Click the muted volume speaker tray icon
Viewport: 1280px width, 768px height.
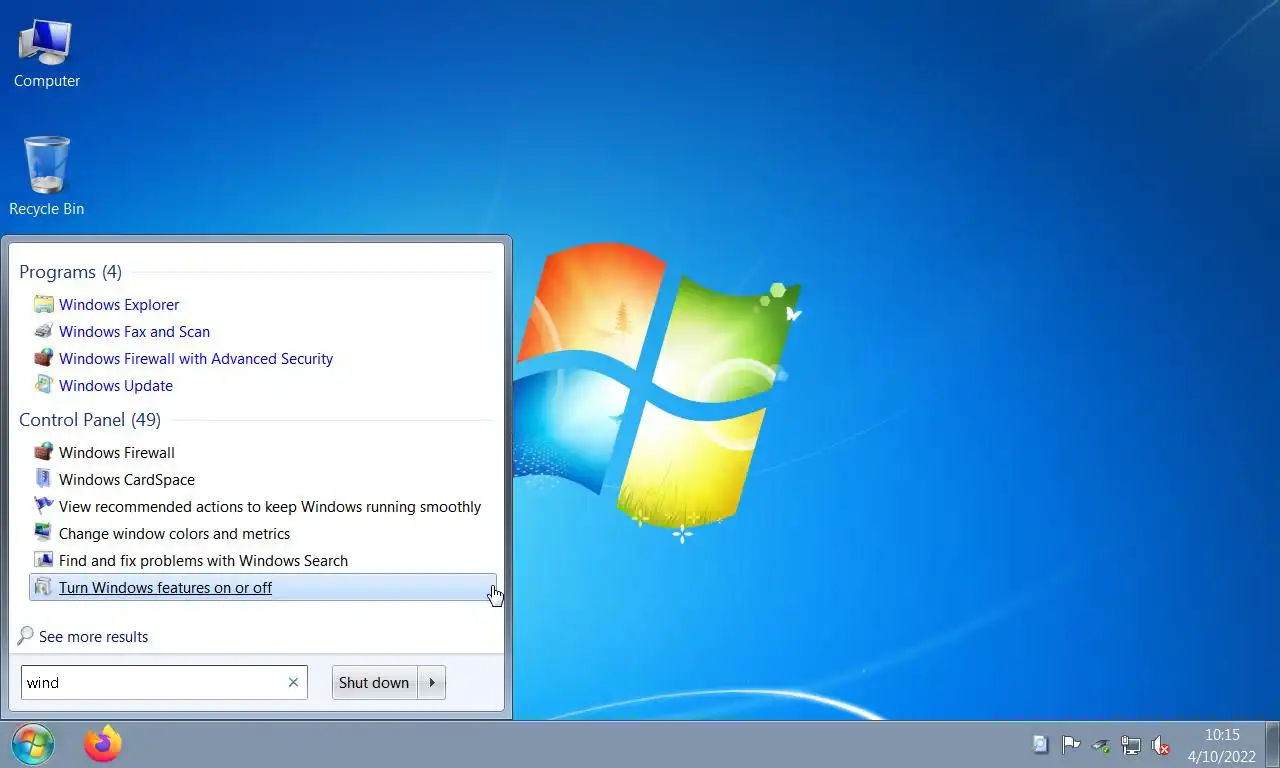point(1161,744)
